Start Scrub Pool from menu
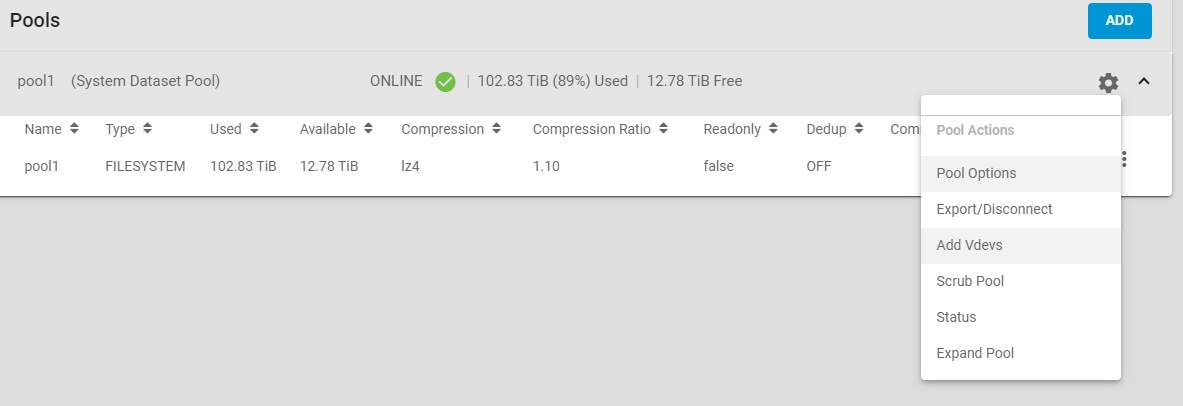1183x406 pixels. [x=970, y=281]
